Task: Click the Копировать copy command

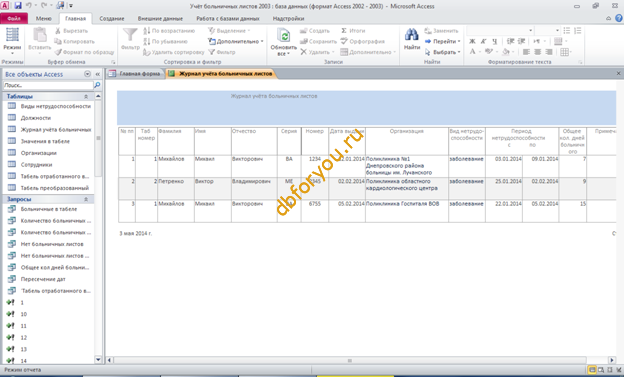Action: (74, 41)
